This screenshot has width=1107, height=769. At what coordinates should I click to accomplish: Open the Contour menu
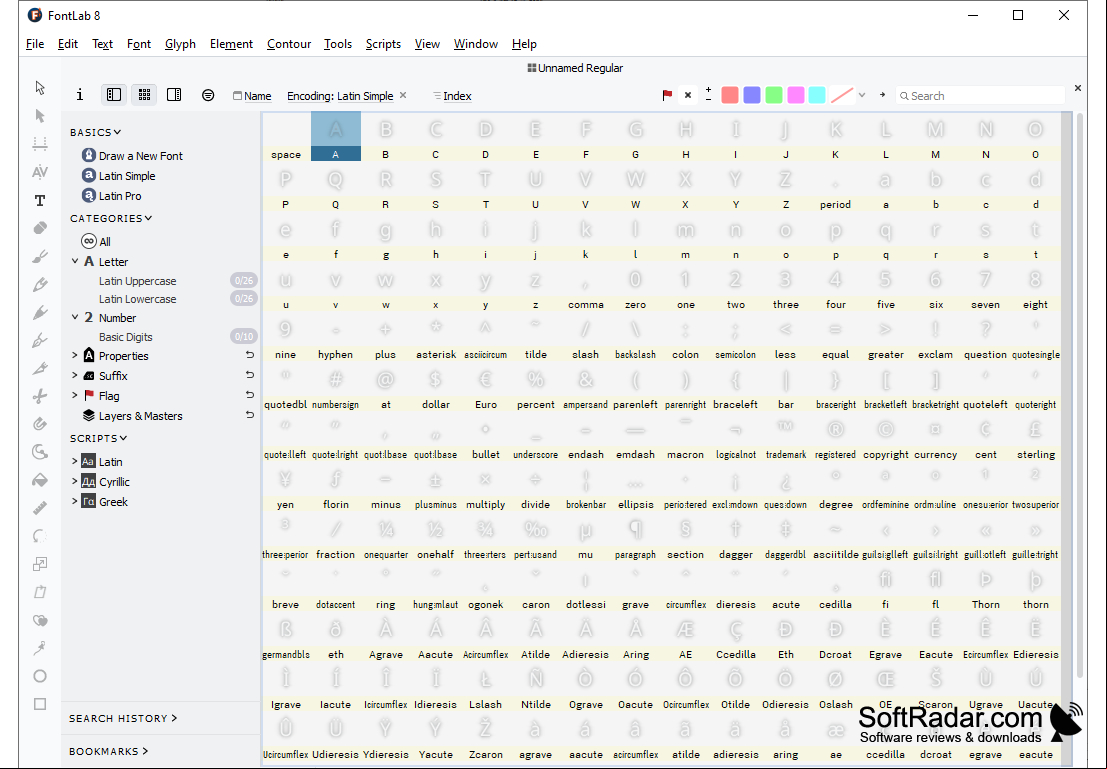[x=289, y=44]
